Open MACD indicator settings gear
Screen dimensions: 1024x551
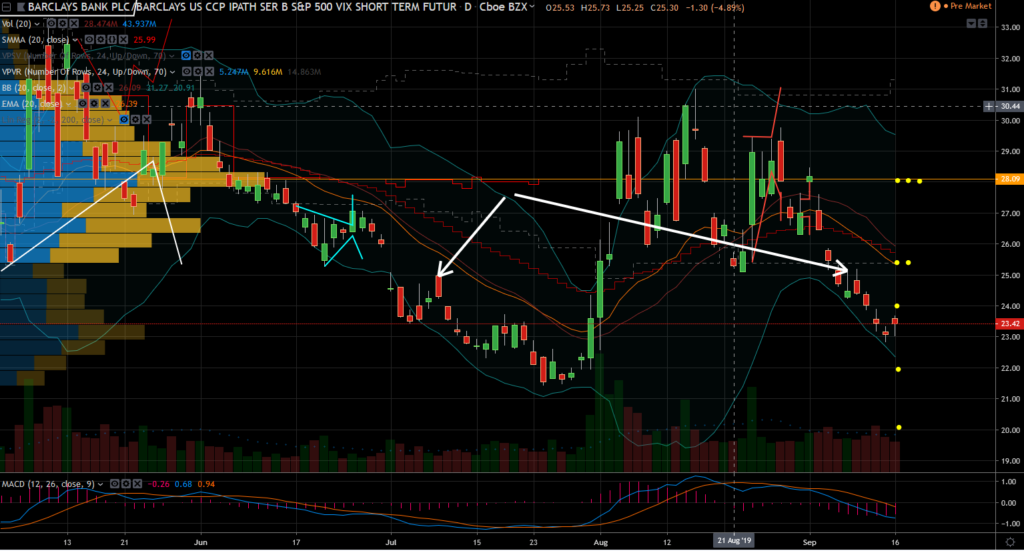pyautogui.click(x=125, y=484)
